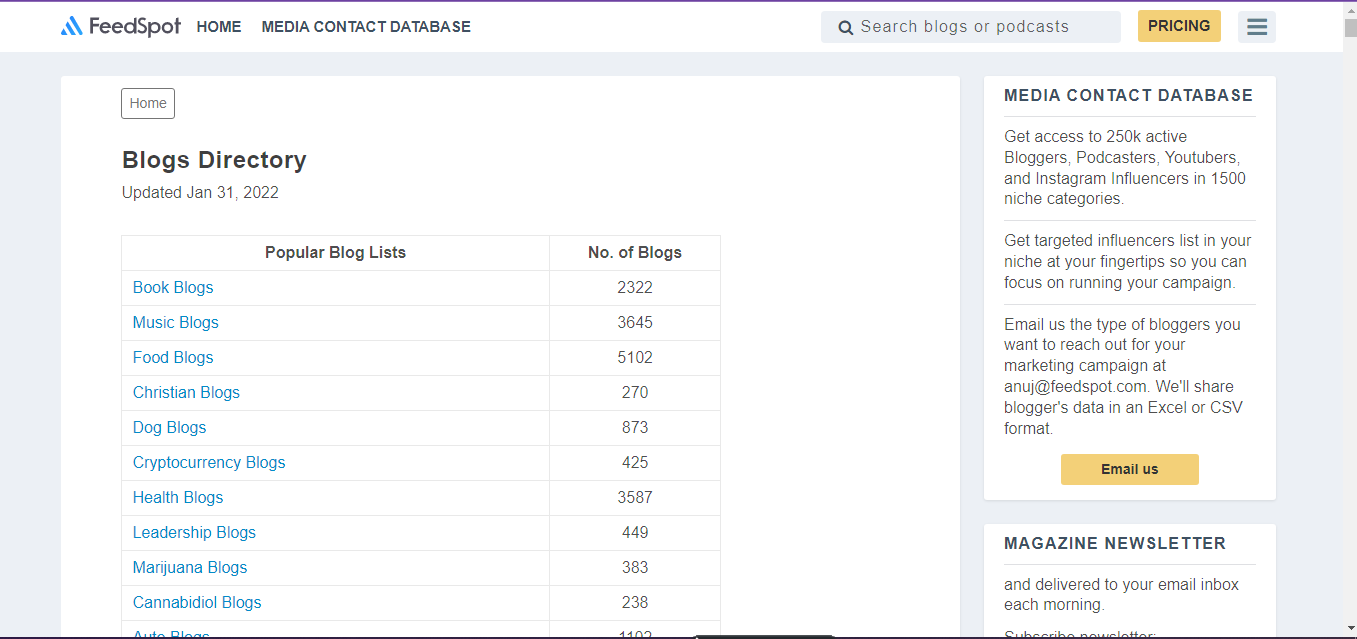Click the search magnifier icon
1357x639 pixels.
[845, 28]
